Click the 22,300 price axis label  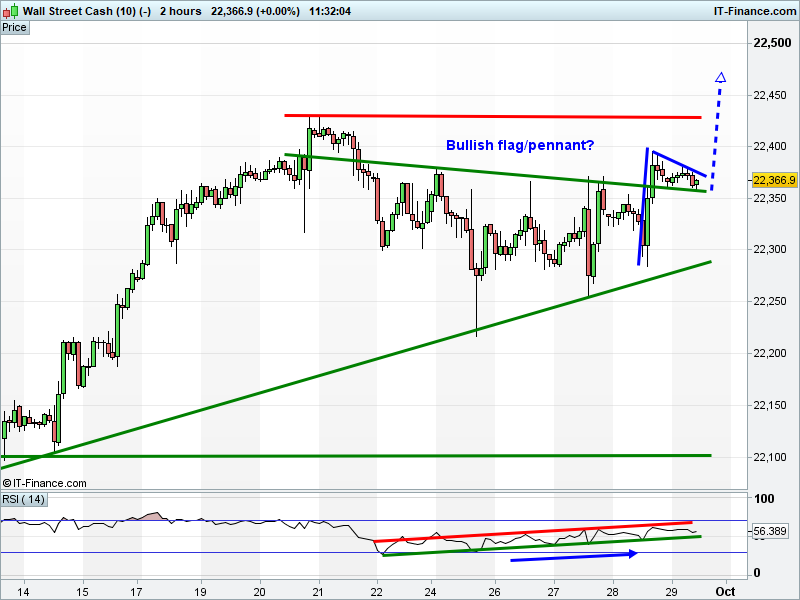pyautogui.click(x=769, y=249)
